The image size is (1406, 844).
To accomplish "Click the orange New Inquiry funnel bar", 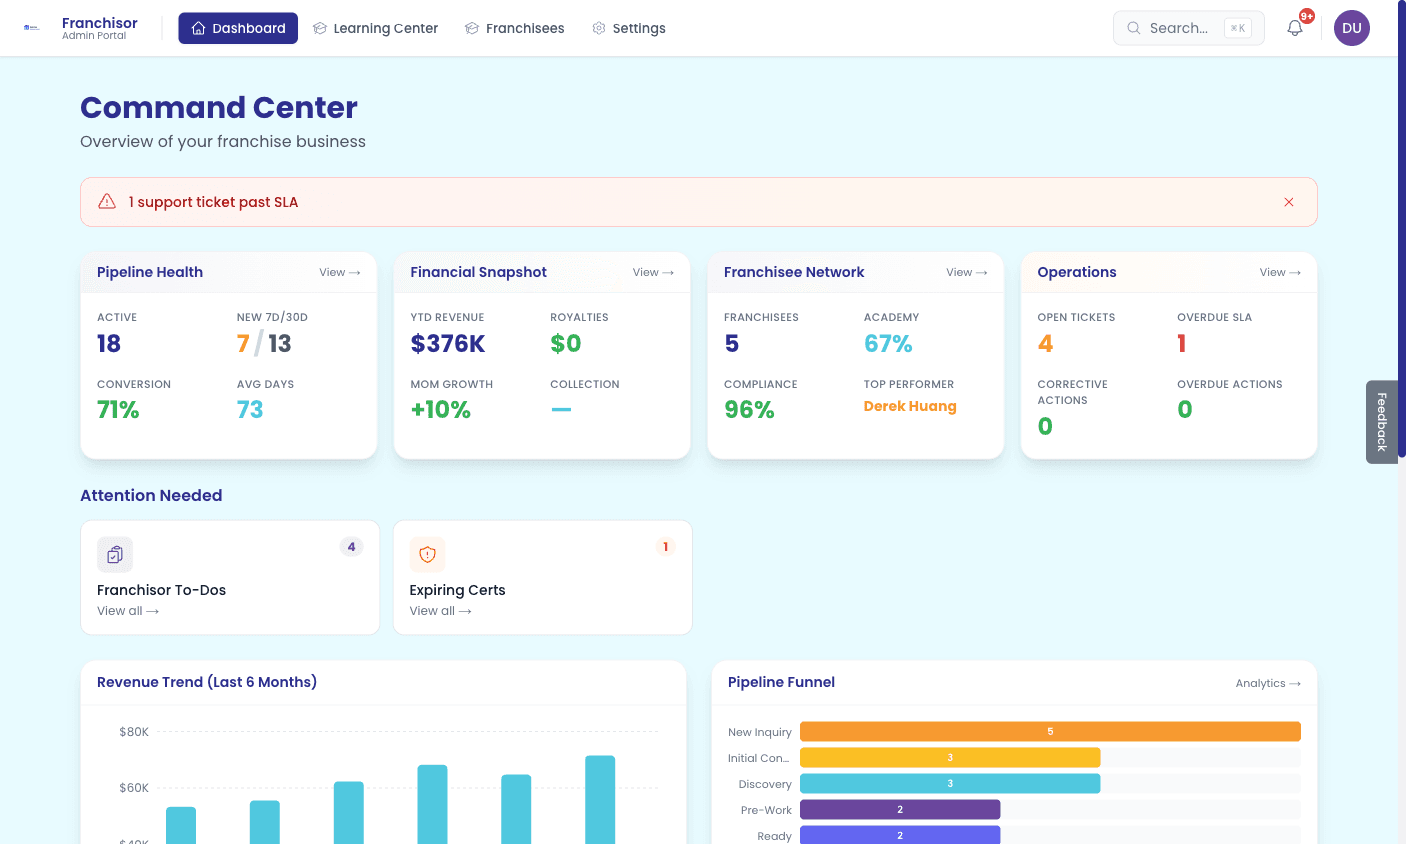I will point(1050,732).
